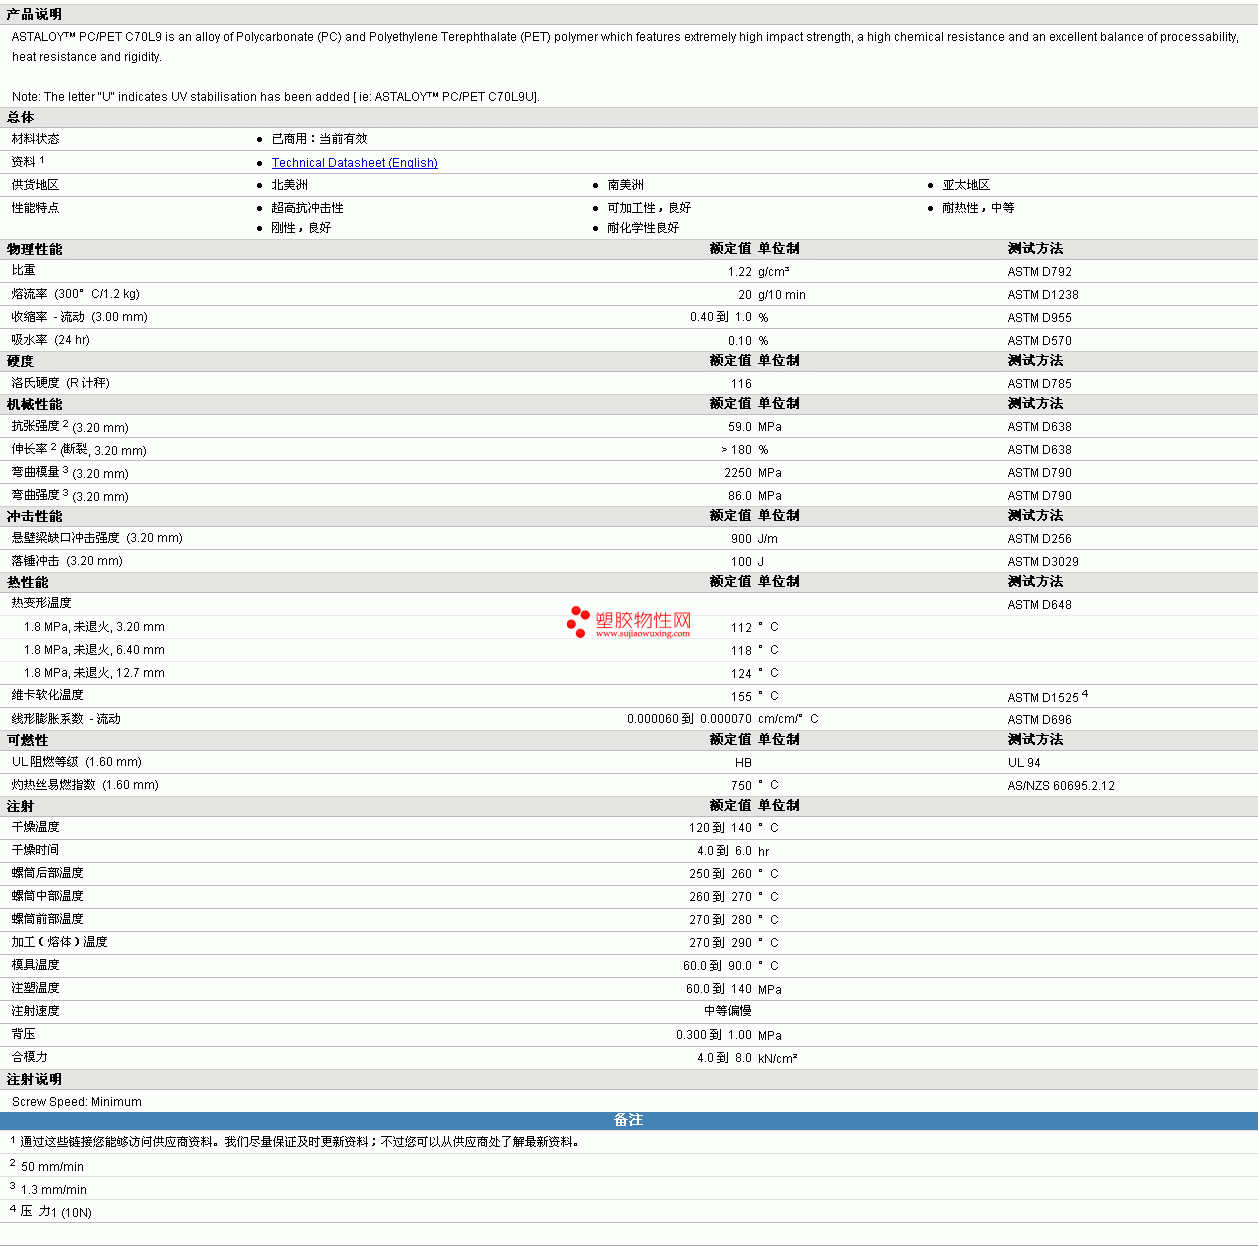Click the test method ASTM D785

coord(1040,384)
